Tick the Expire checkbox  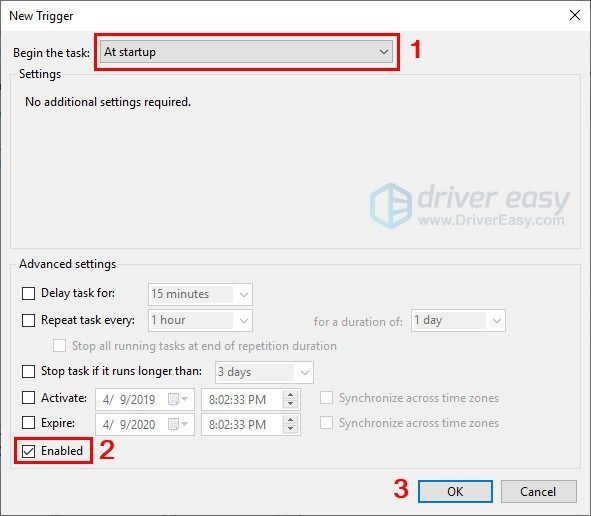[29, 423]
